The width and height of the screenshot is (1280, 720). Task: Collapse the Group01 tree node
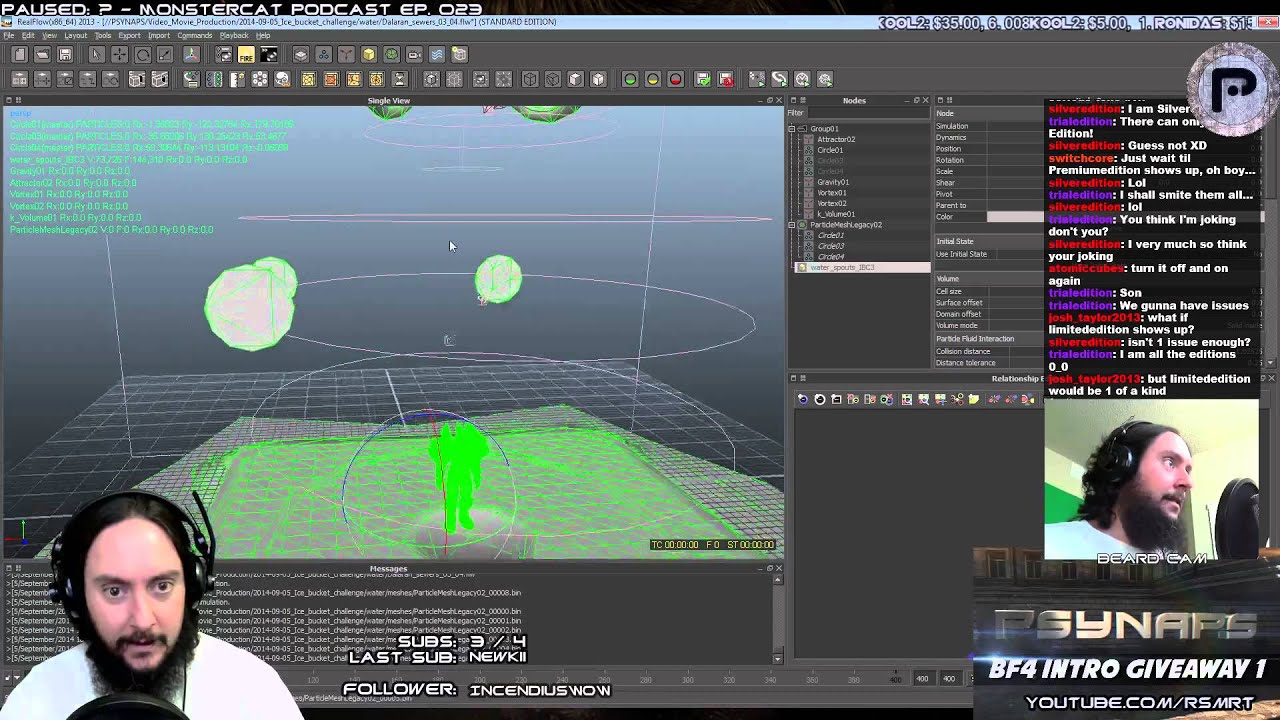pyautogui.click(x=792, y=129)
